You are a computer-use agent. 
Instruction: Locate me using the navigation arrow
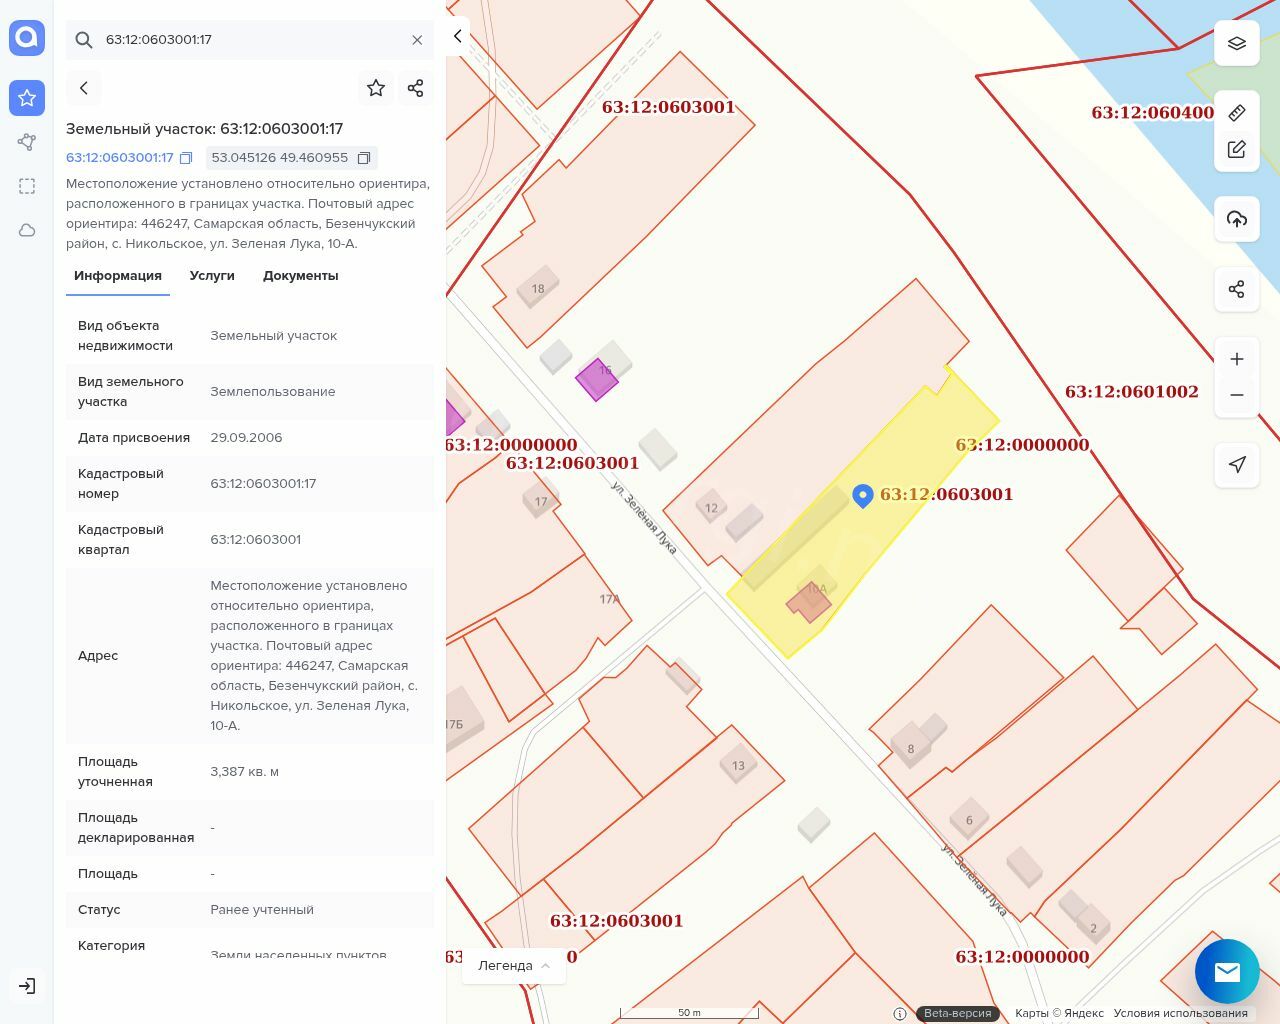tap(1237, 464)
